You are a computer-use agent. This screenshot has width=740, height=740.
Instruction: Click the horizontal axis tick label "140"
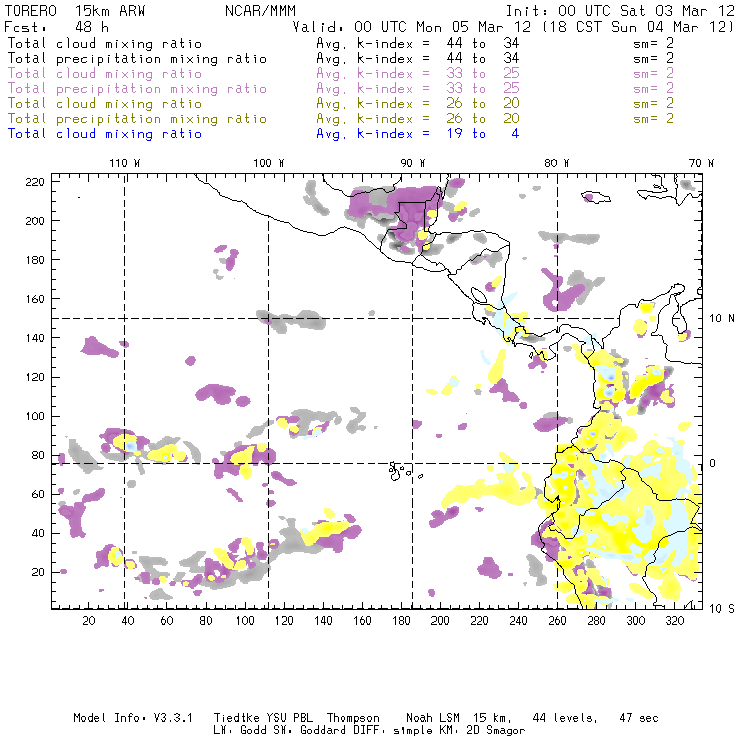pos(323,621)
